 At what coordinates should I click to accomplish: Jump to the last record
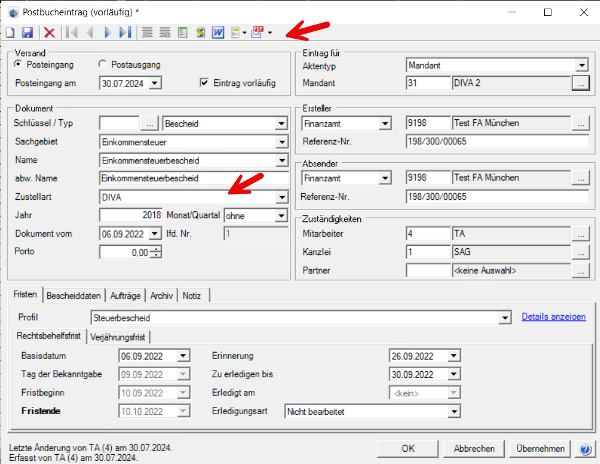tap(126, 33)
